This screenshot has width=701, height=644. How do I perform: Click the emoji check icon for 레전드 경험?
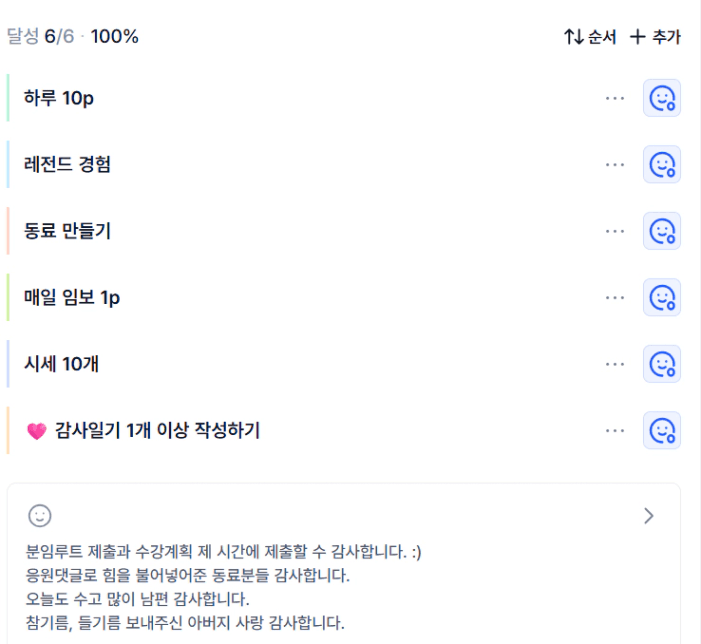662,164
